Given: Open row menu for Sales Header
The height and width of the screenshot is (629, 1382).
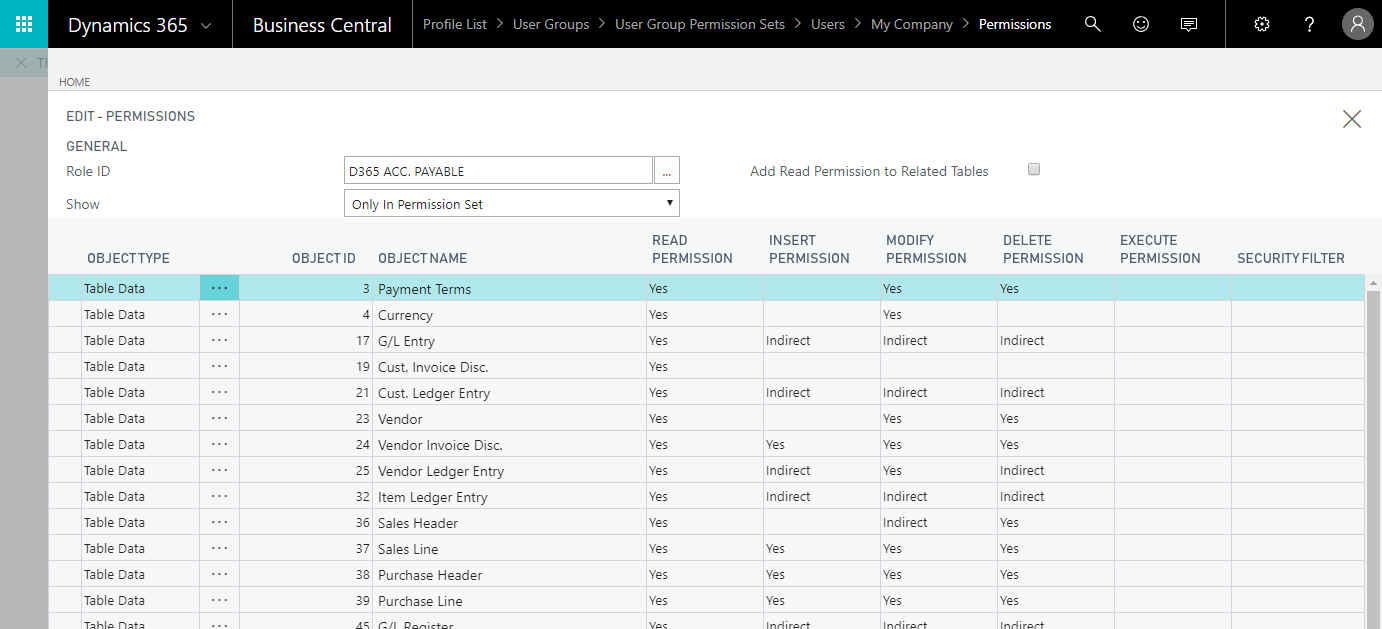Looking at the screenshot, I should tap(220, 522).
